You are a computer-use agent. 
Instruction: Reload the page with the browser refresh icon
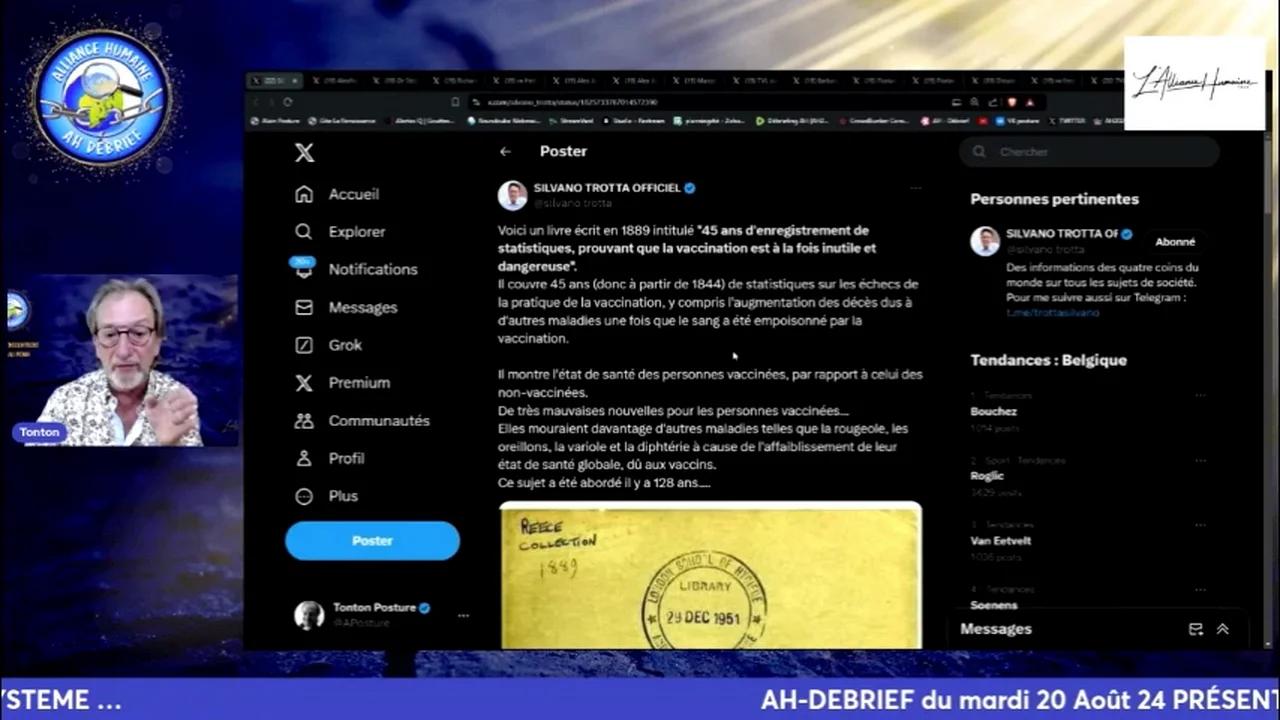(x=288, y=101)
